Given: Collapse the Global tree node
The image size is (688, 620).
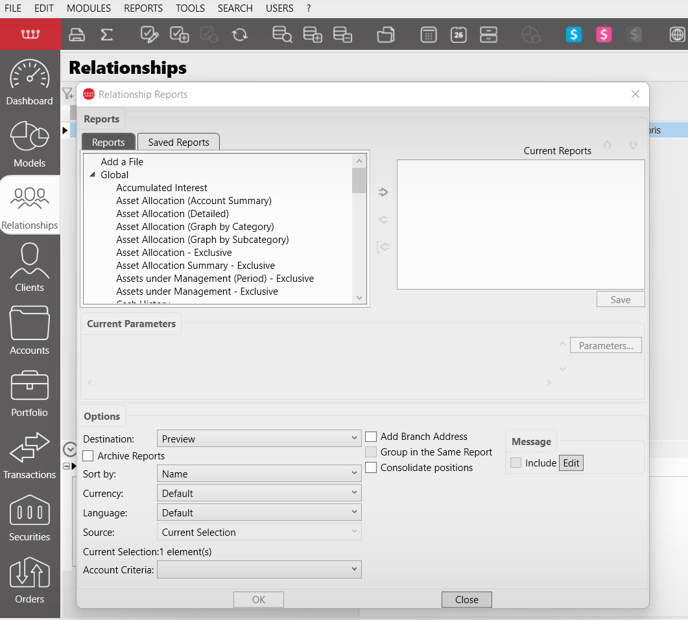Looking at the screenshot, I should [93, 175].
